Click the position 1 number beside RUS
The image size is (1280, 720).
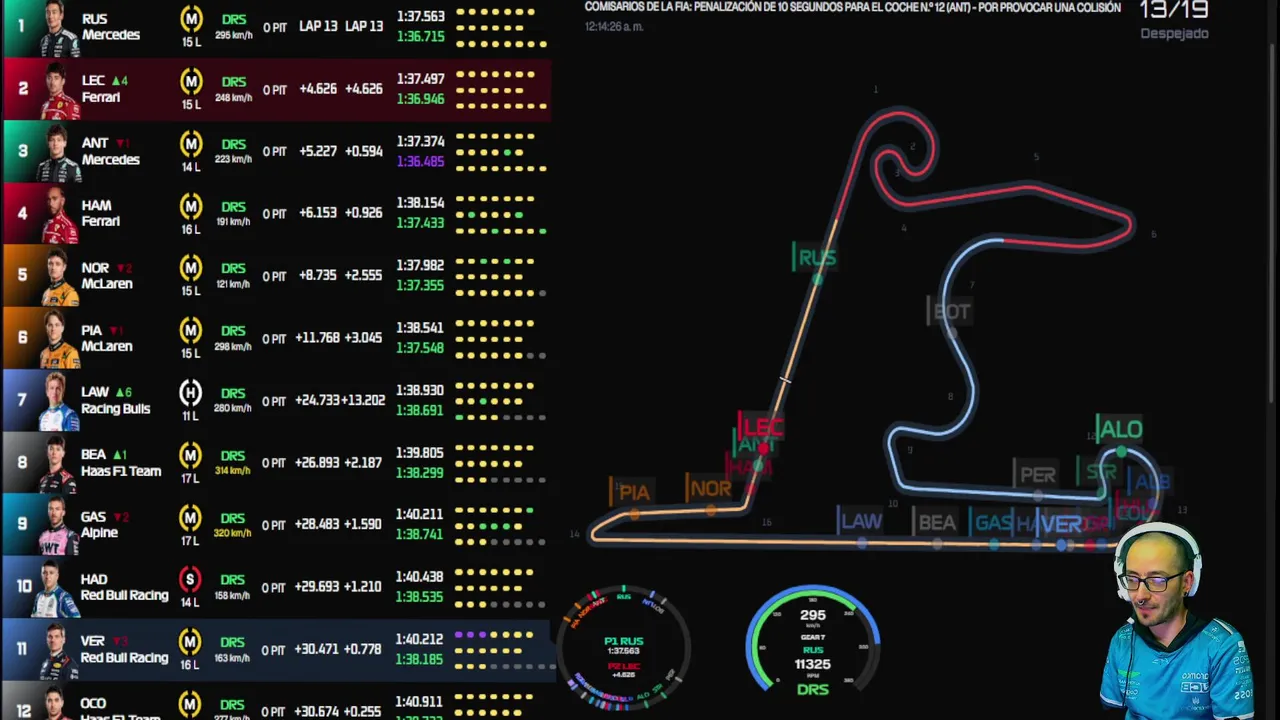click(20, 25)
